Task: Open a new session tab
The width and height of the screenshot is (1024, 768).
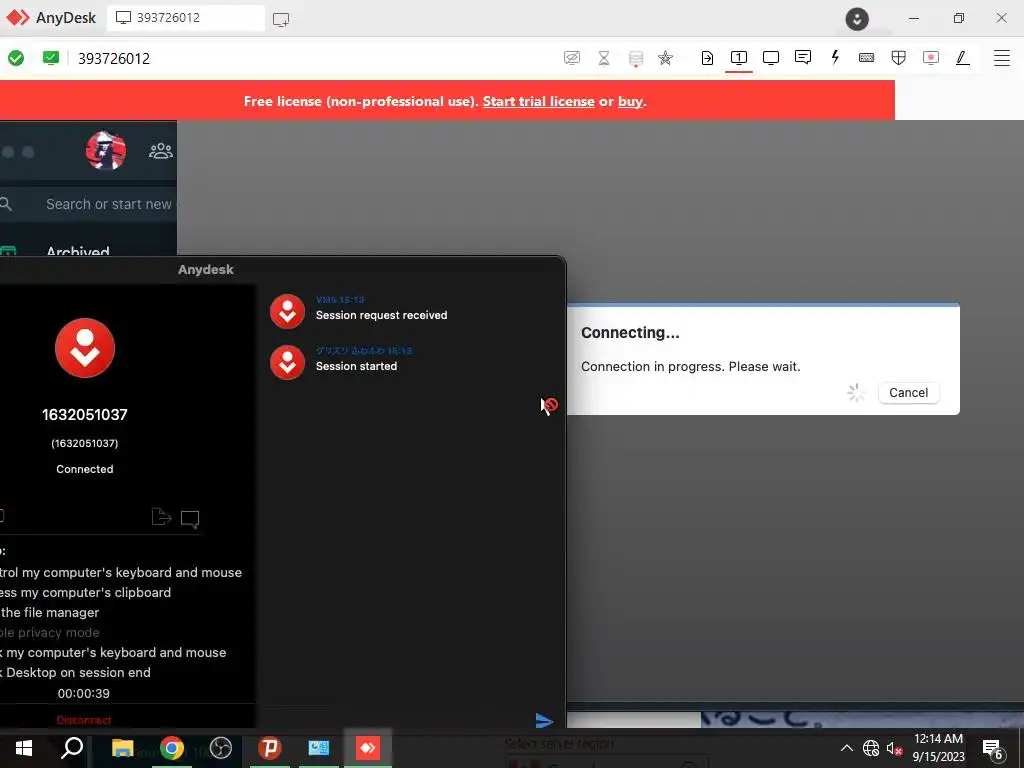Action: point(281,20)
